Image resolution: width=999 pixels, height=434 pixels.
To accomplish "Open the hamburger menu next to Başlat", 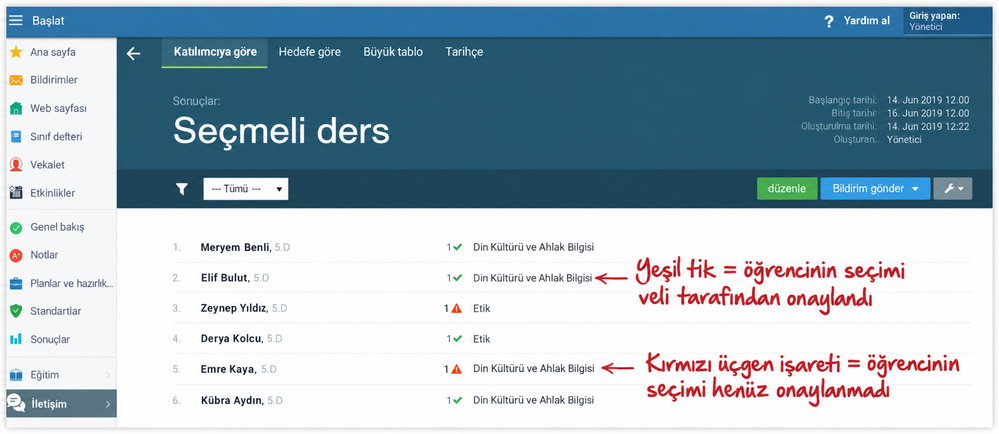I will (x=15, y=21).
